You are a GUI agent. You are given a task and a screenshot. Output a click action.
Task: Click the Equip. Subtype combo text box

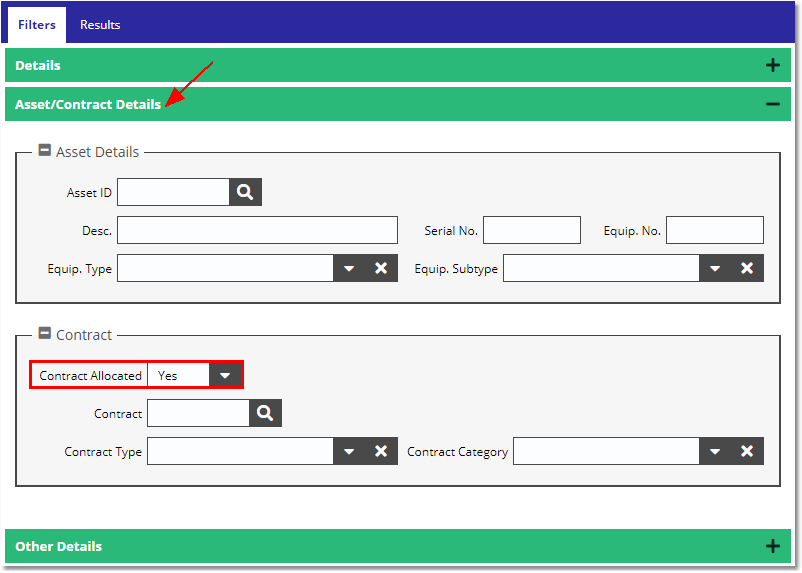click(602, 268)
